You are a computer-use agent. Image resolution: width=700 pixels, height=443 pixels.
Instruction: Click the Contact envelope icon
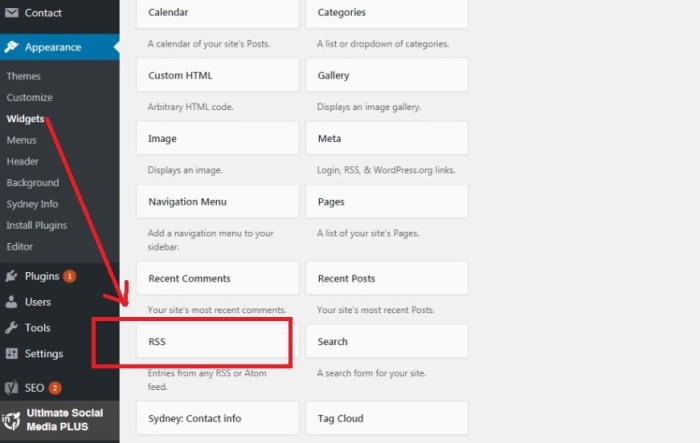12,13
